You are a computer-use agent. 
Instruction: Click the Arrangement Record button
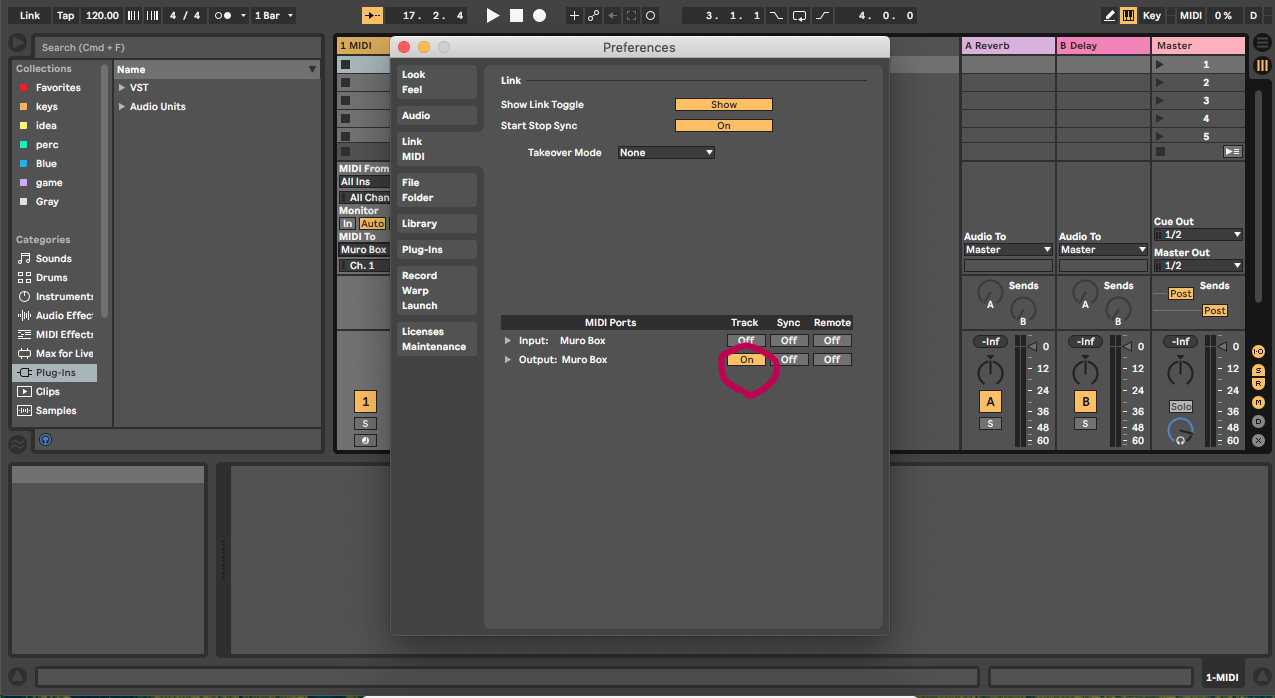point(539,16)
